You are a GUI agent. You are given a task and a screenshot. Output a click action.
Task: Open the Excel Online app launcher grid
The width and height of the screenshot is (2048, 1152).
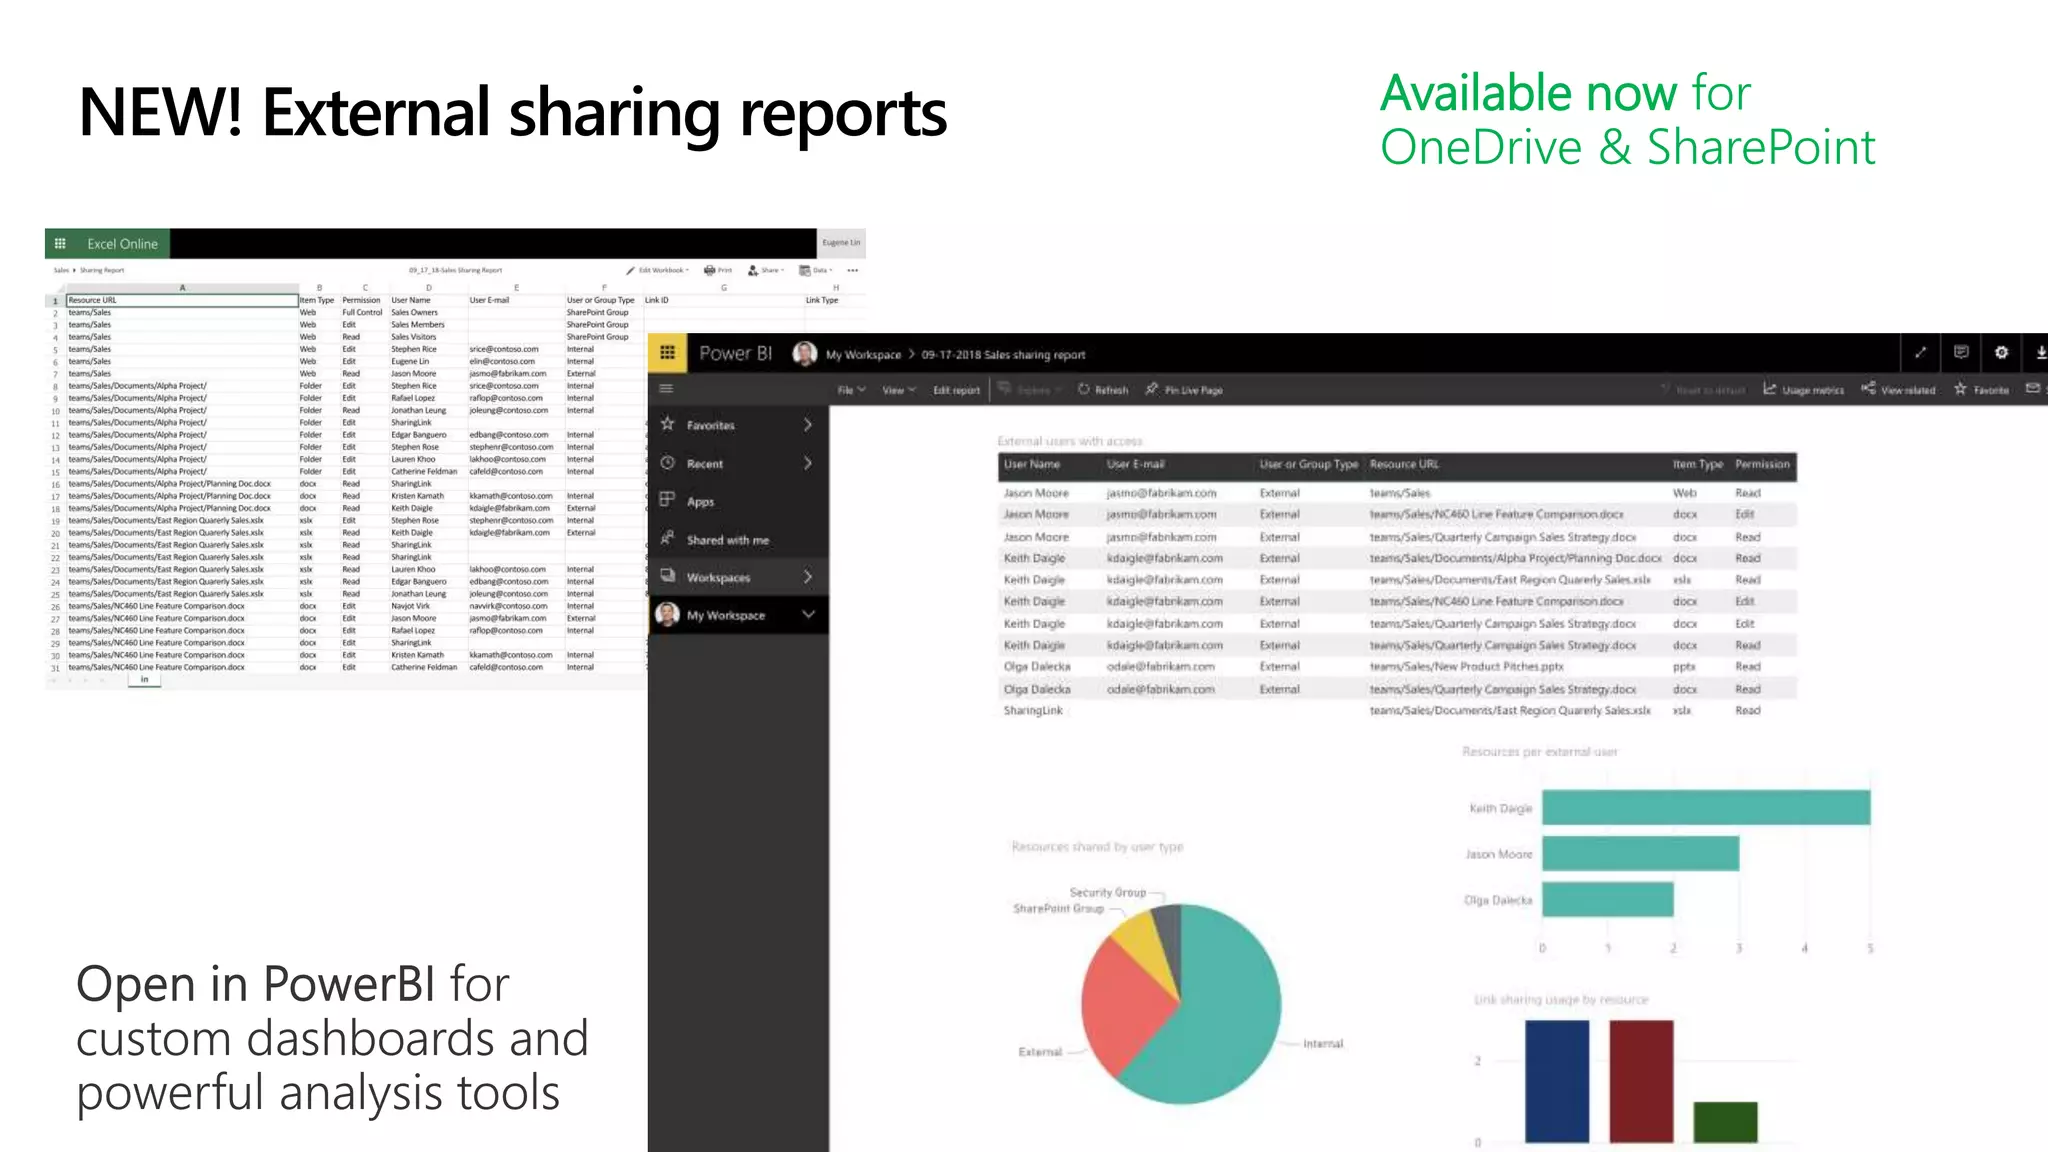[60, 243]
